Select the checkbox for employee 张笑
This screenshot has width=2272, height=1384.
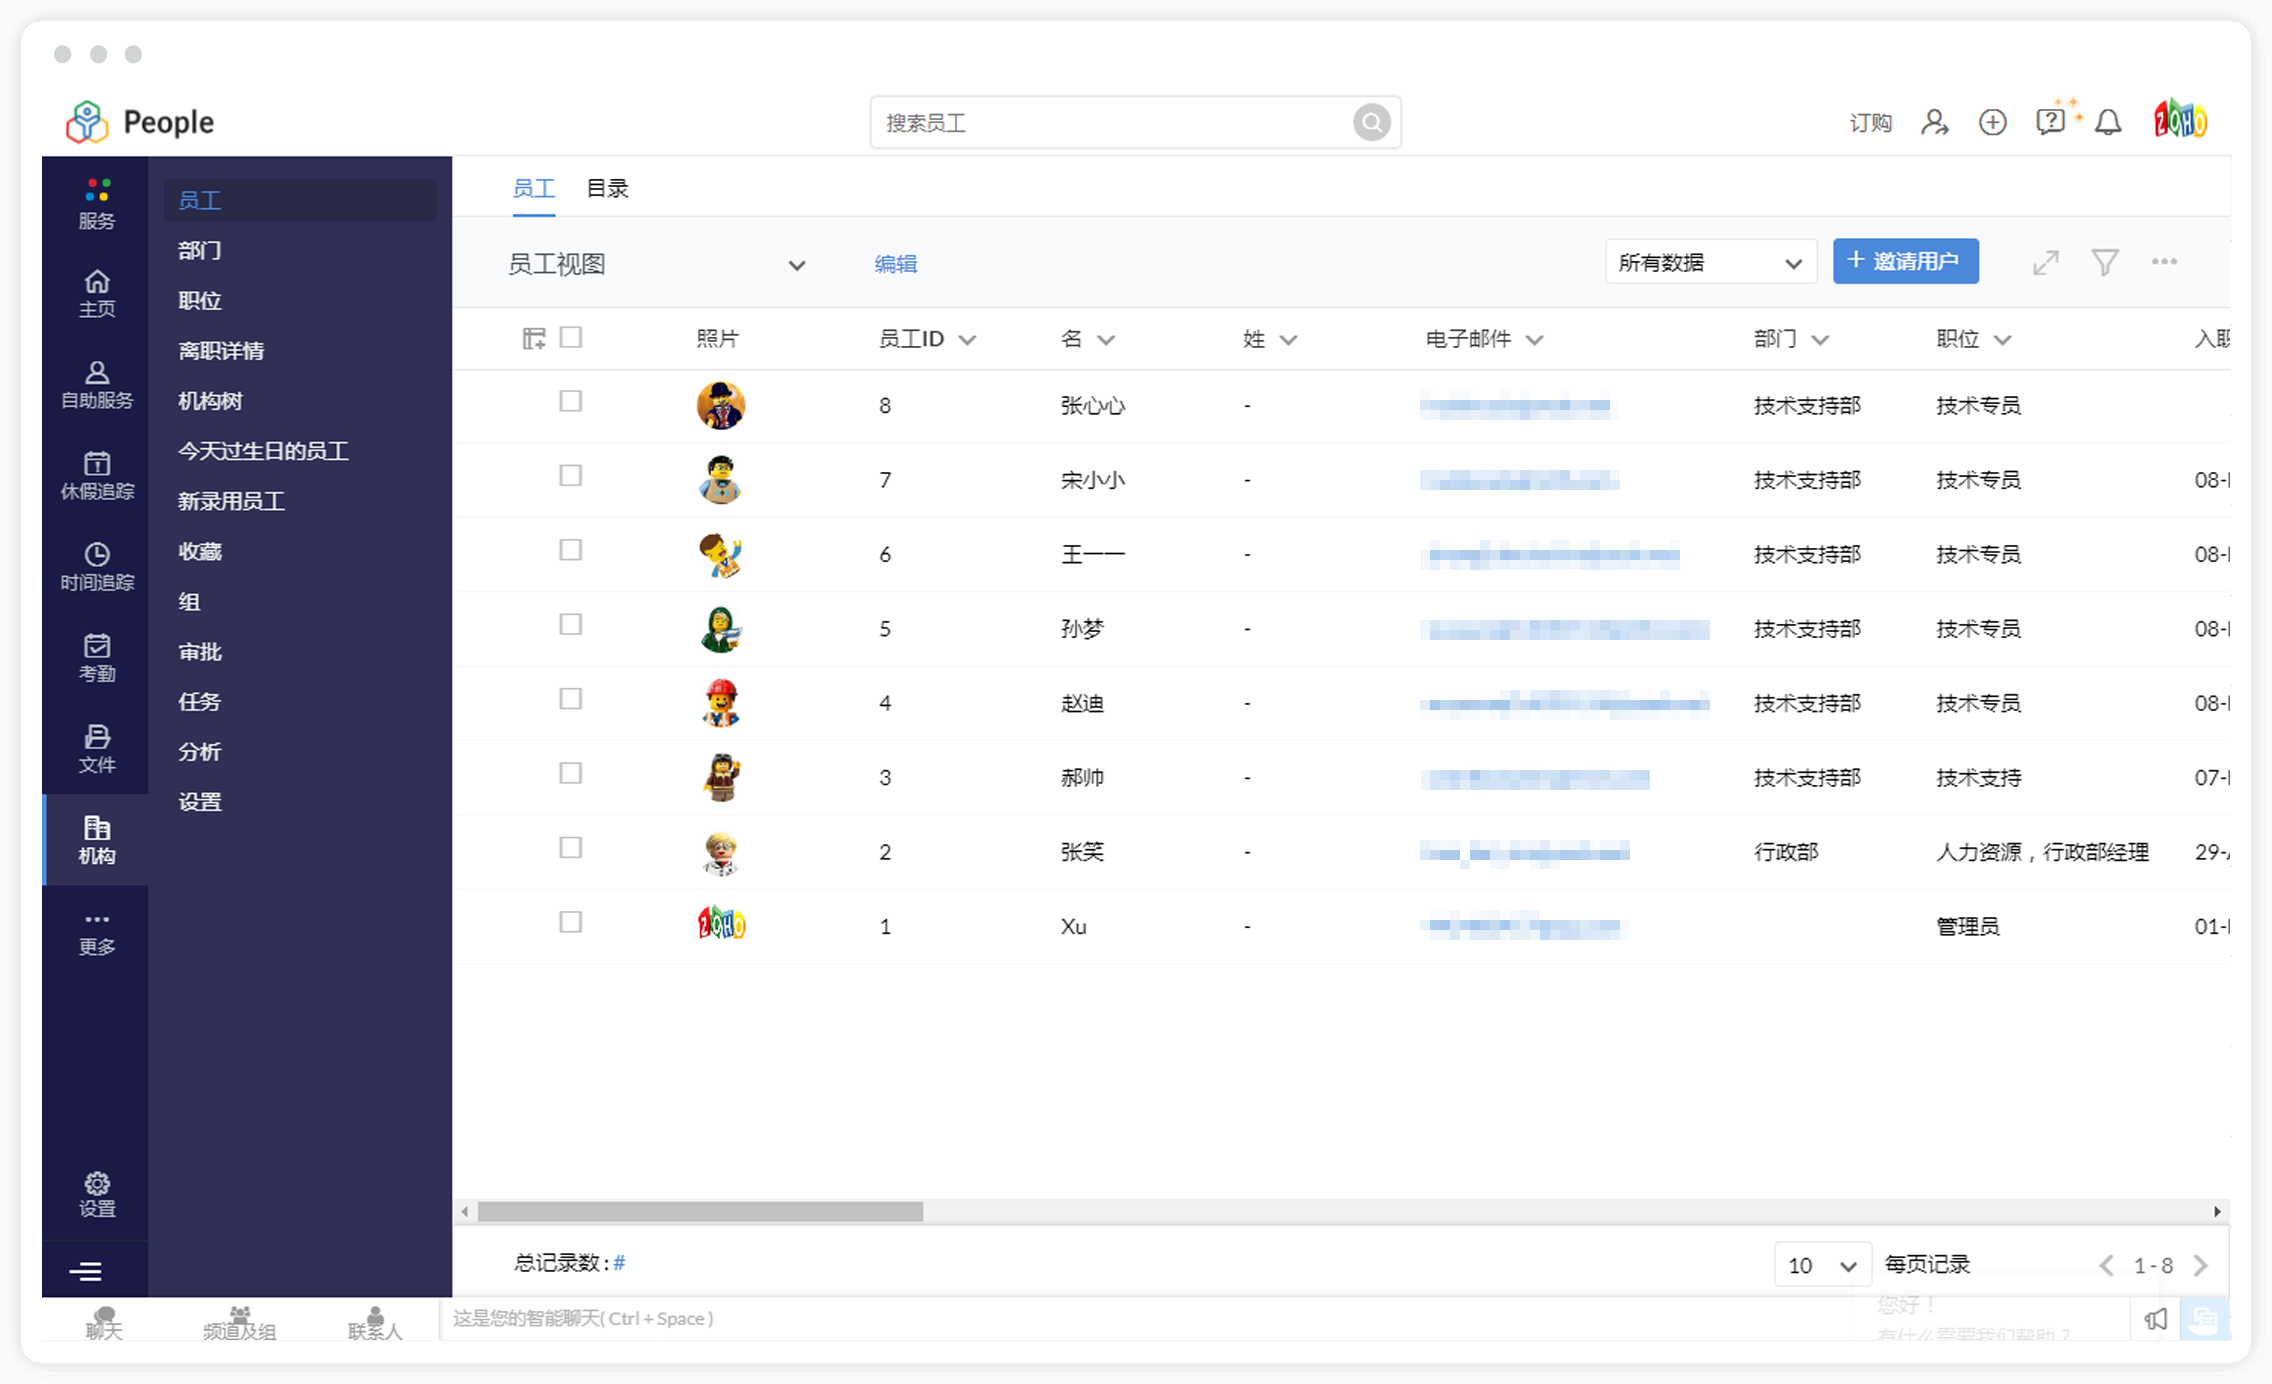click(570, 847)
